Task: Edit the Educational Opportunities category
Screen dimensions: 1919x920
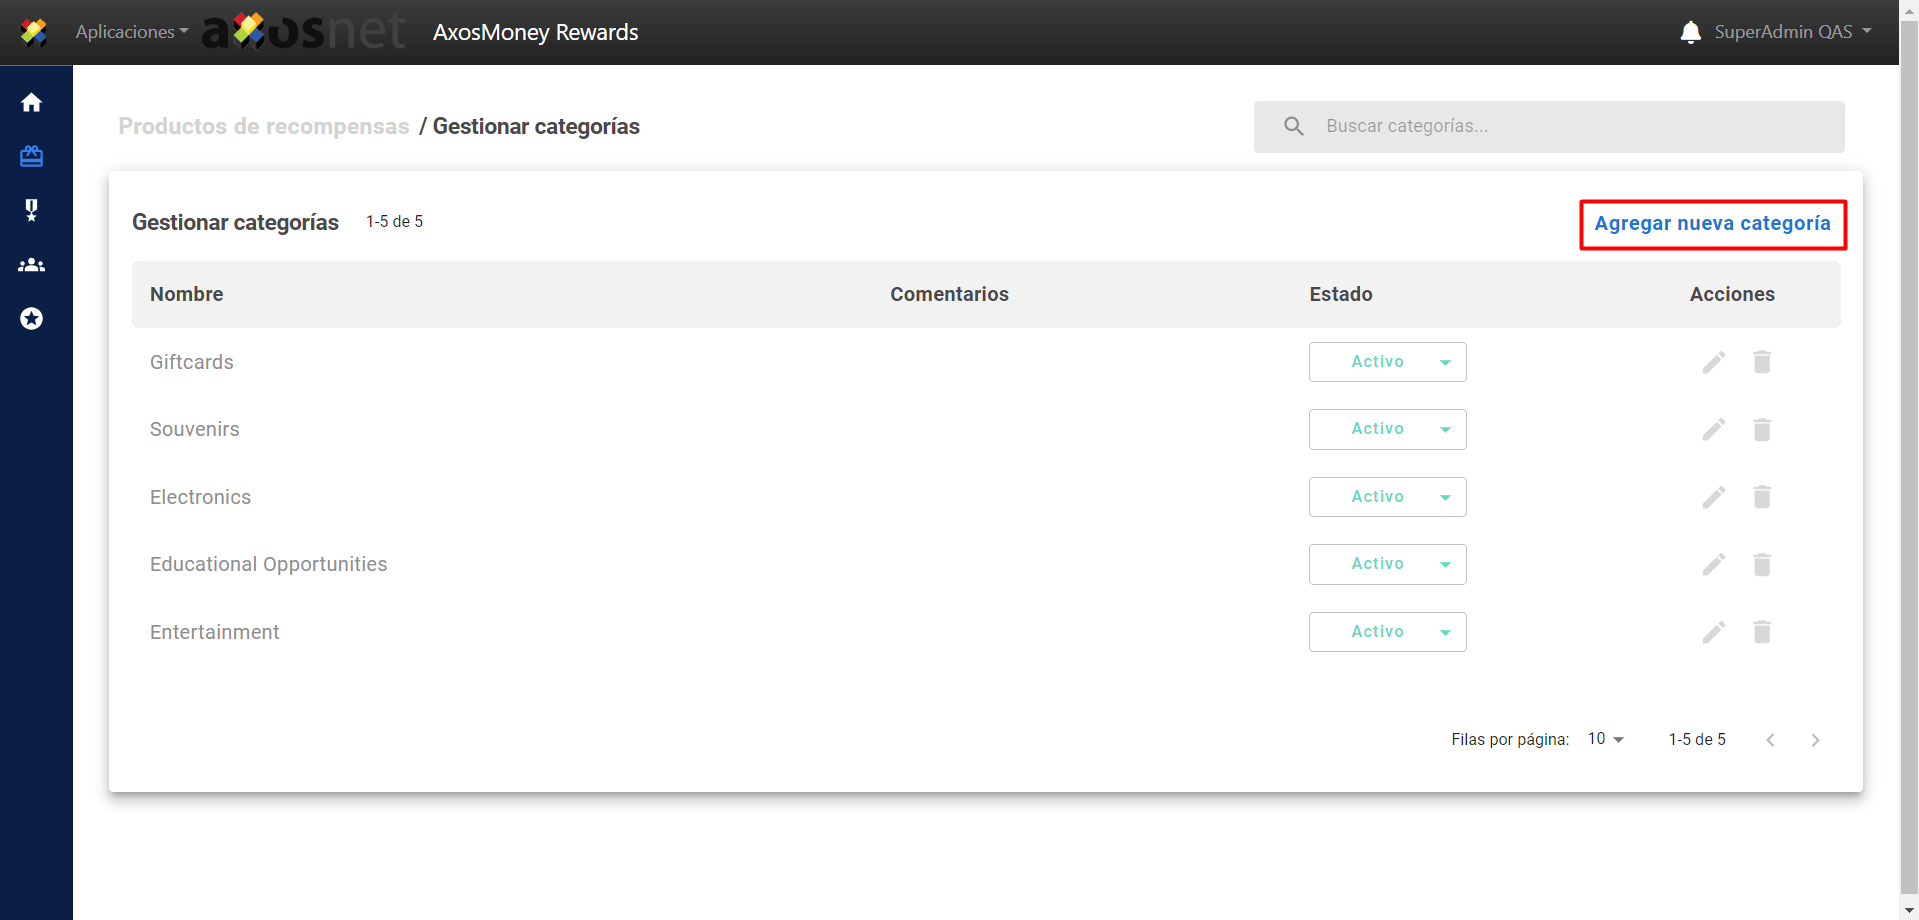Action: (x=1714, y=565)
